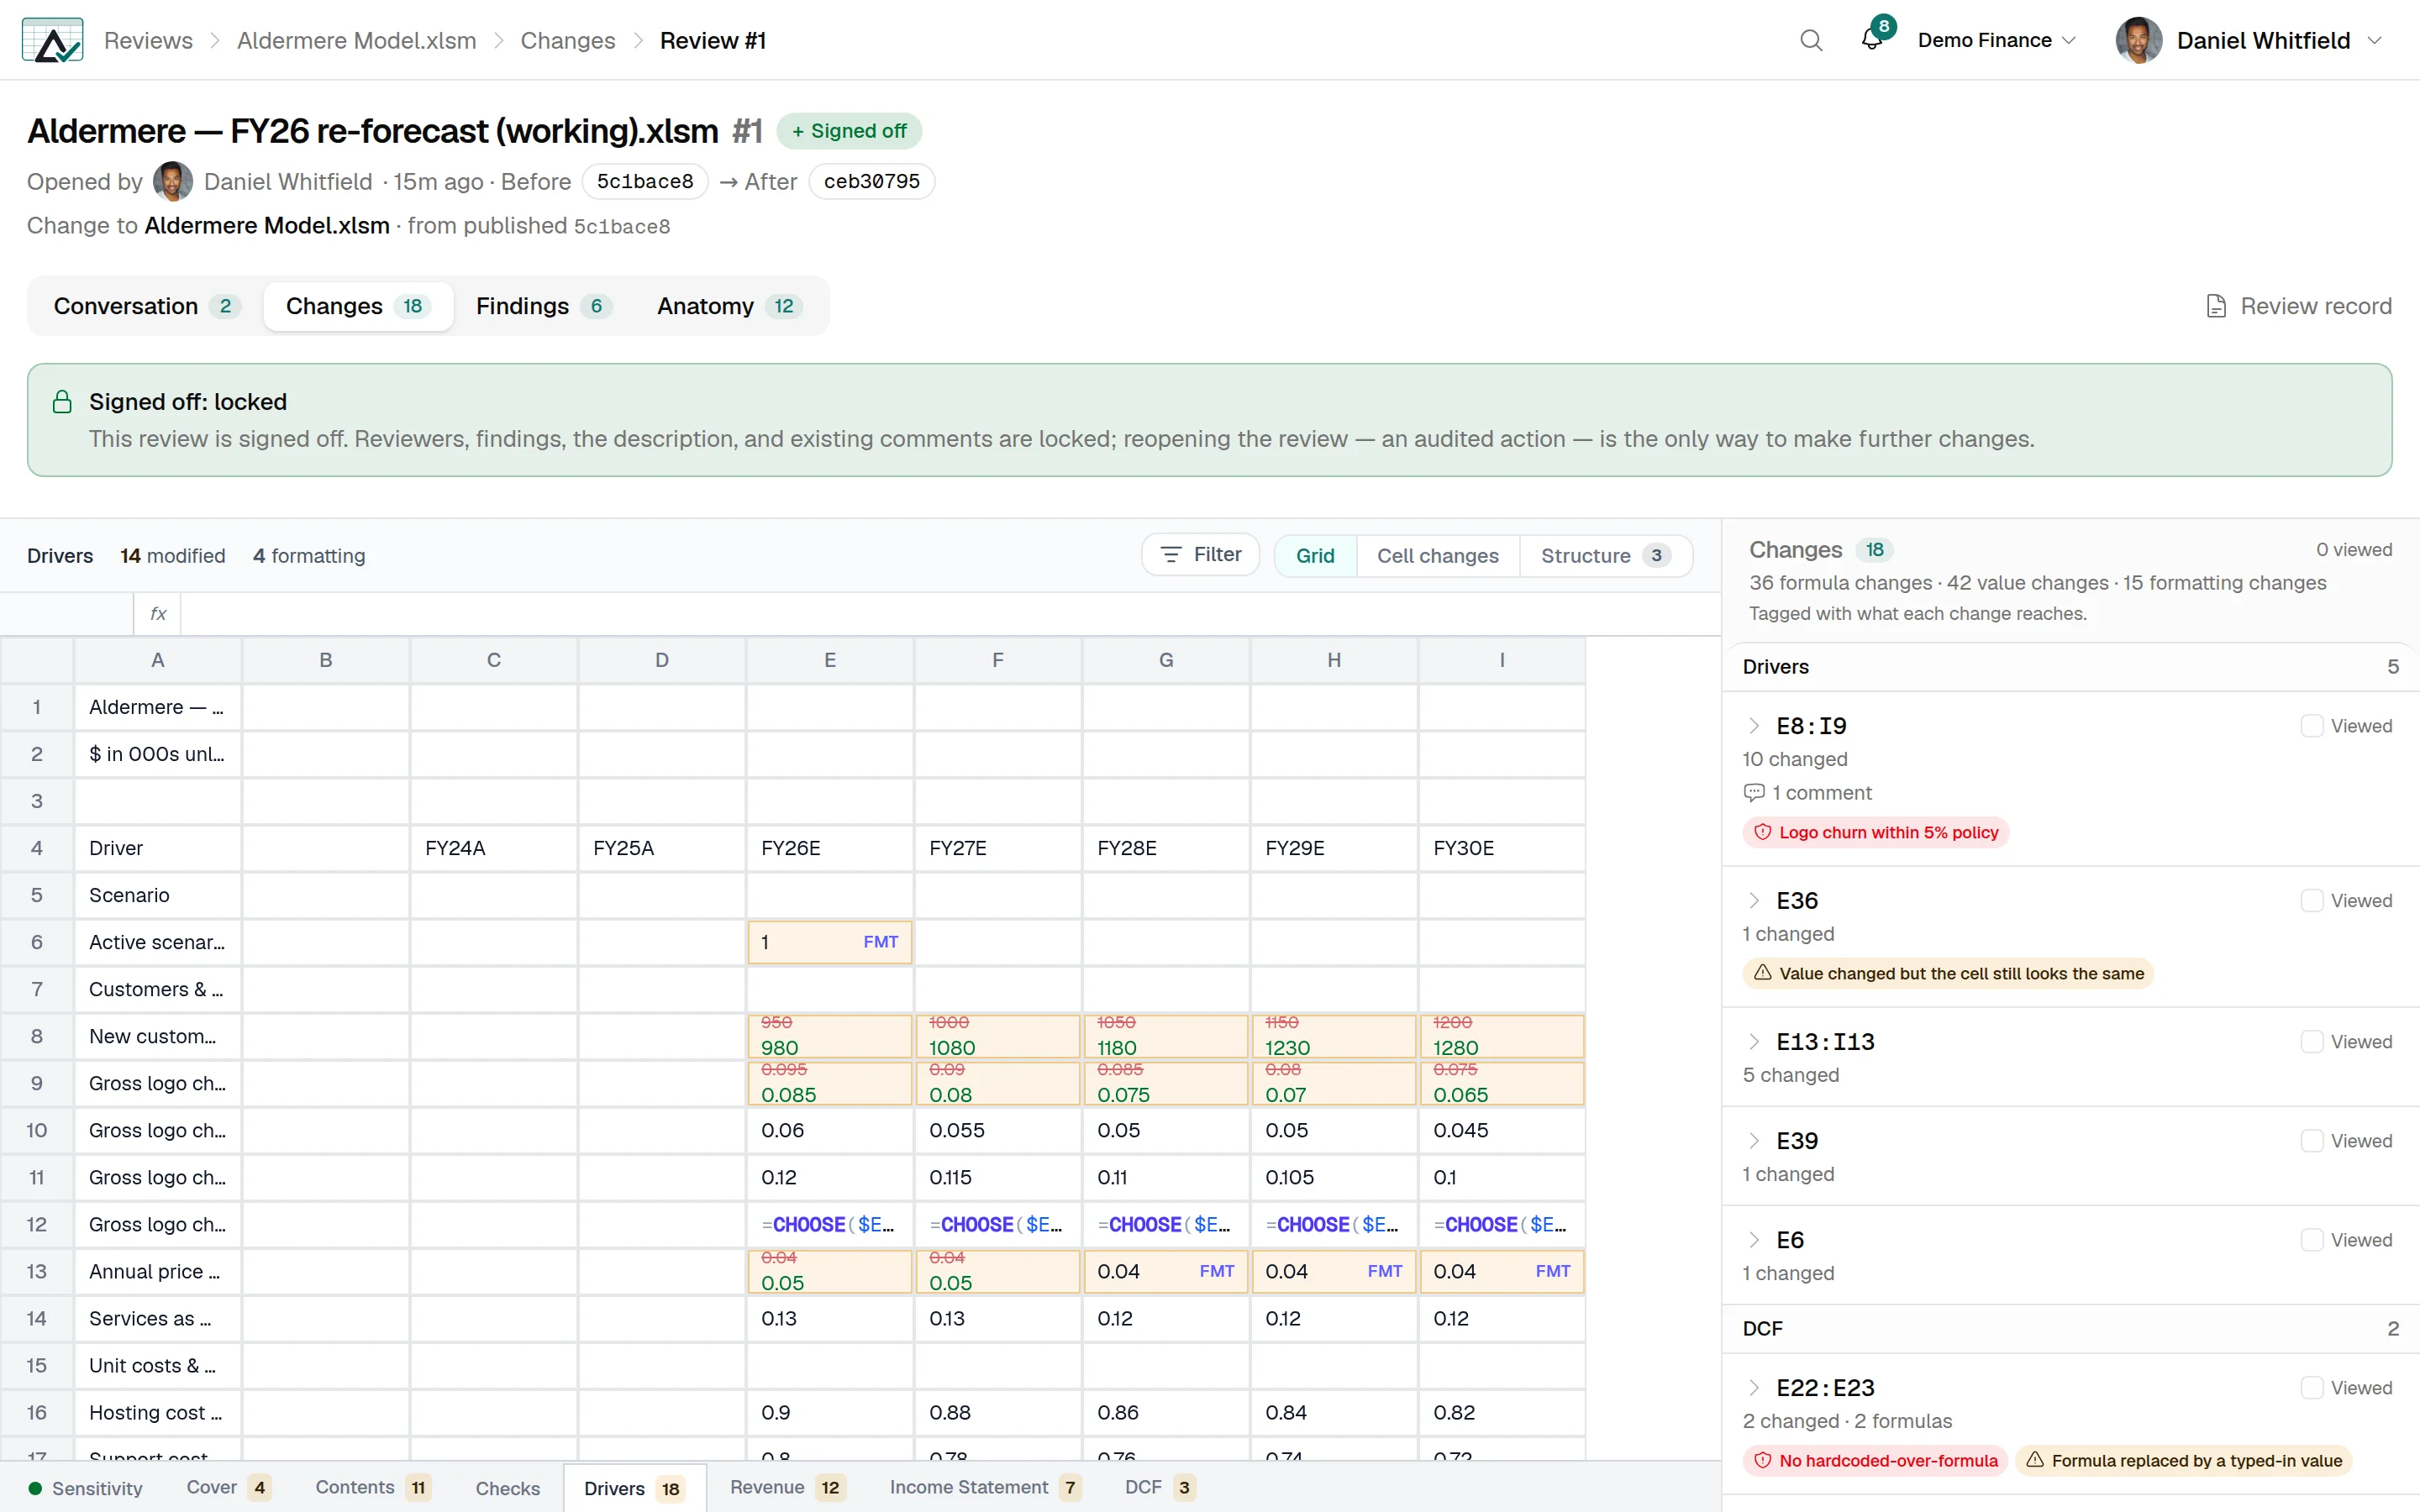Expand the E36 change entry
Screen dimensions: 2420x1512
[x=1753, y=901]
